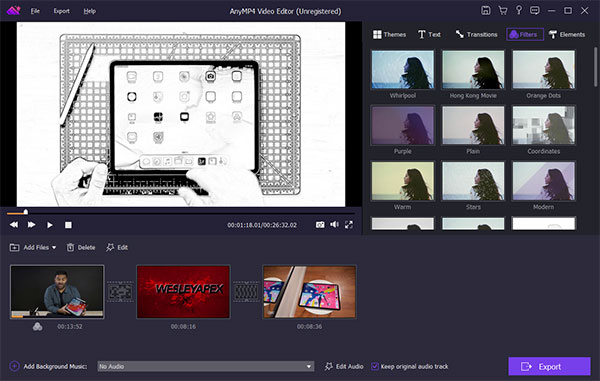Switch to the Themes tab
600x381 pixels.
tap(389, 34)
